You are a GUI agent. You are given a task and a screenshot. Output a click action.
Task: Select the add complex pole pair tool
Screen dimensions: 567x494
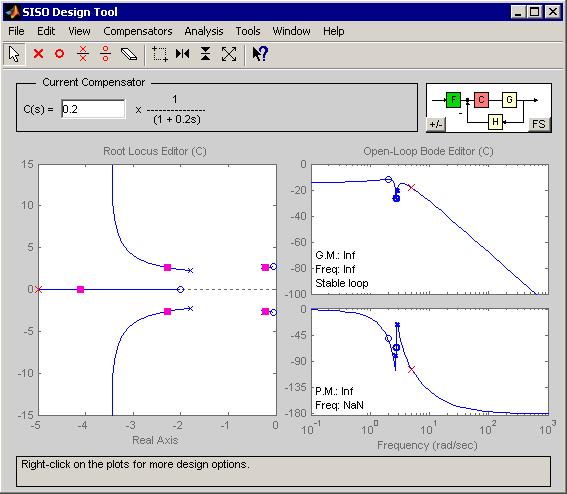tap(83, 54)
